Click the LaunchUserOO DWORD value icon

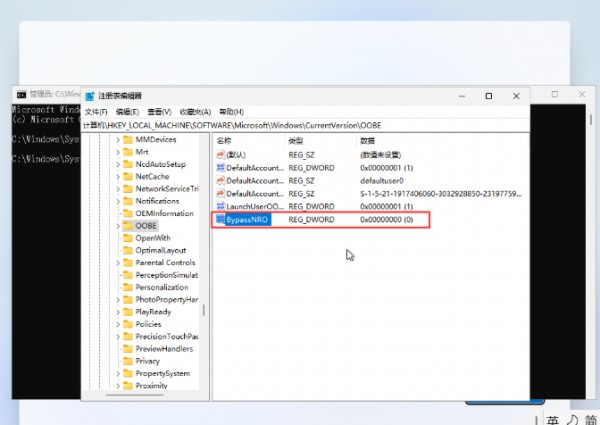(220, 207)
